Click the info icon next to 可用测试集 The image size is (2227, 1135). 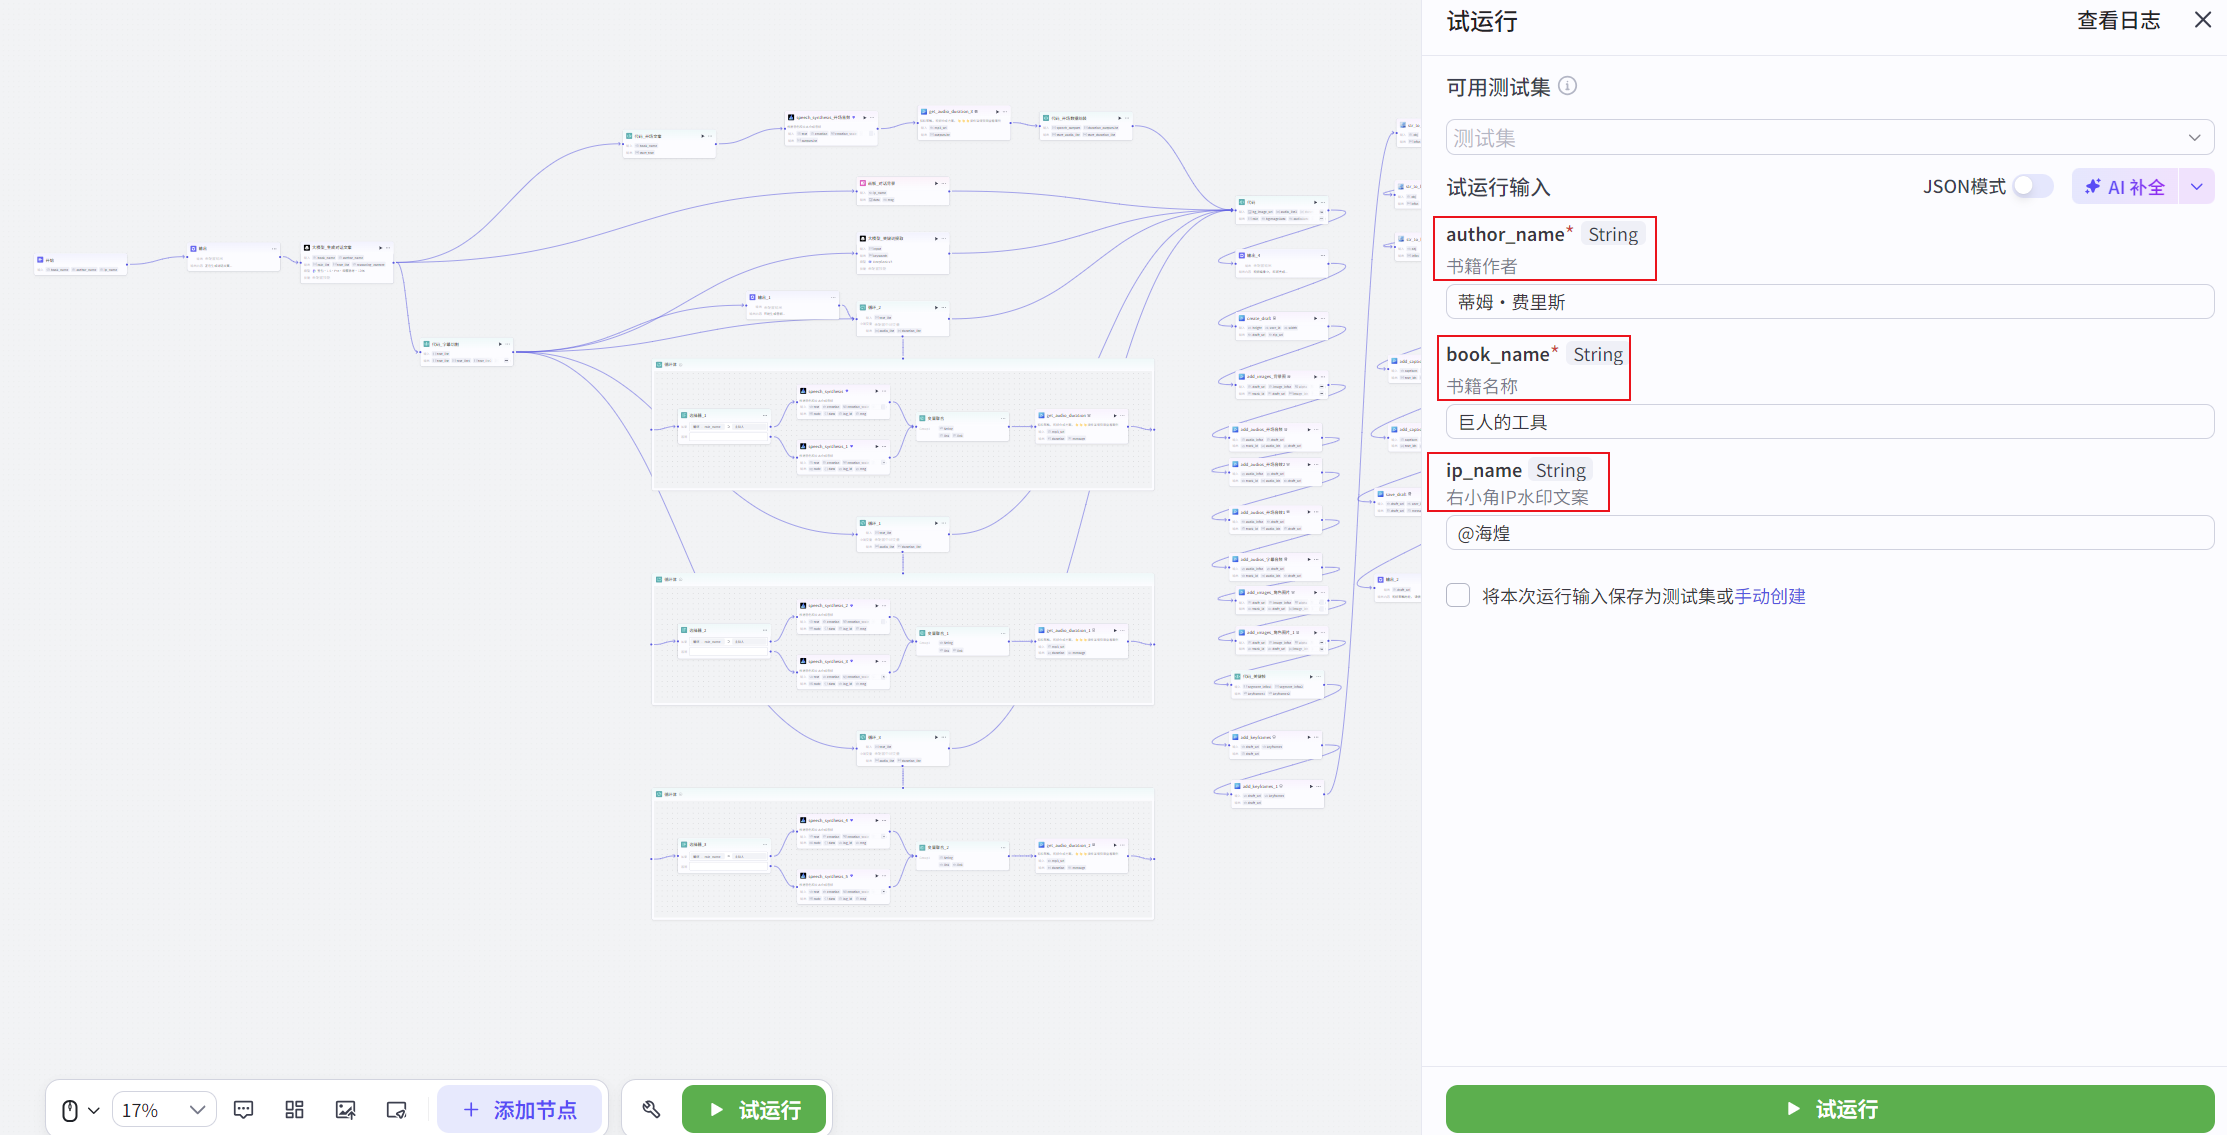1568,86
